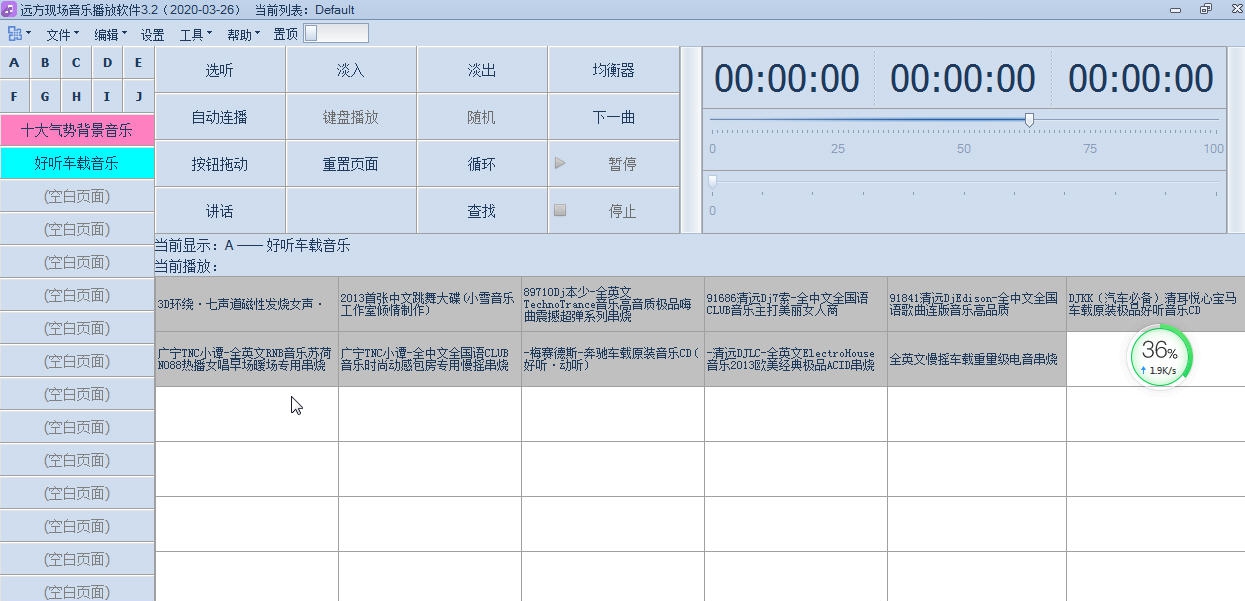Click the stop square icon beside 停止

tap(560, 210)
